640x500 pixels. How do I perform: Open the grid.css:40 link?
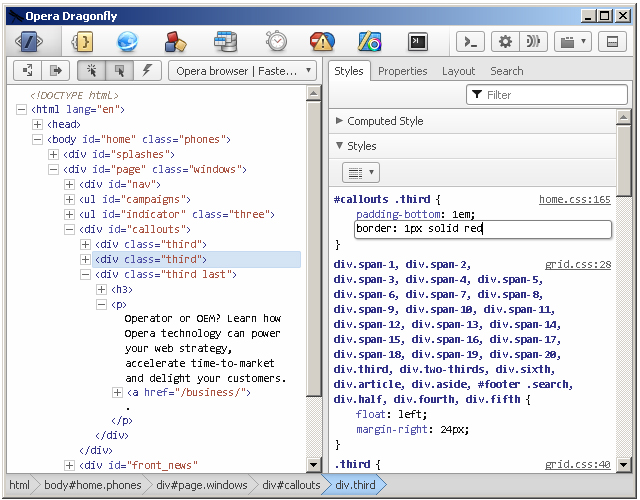click(x=578, y=464)
